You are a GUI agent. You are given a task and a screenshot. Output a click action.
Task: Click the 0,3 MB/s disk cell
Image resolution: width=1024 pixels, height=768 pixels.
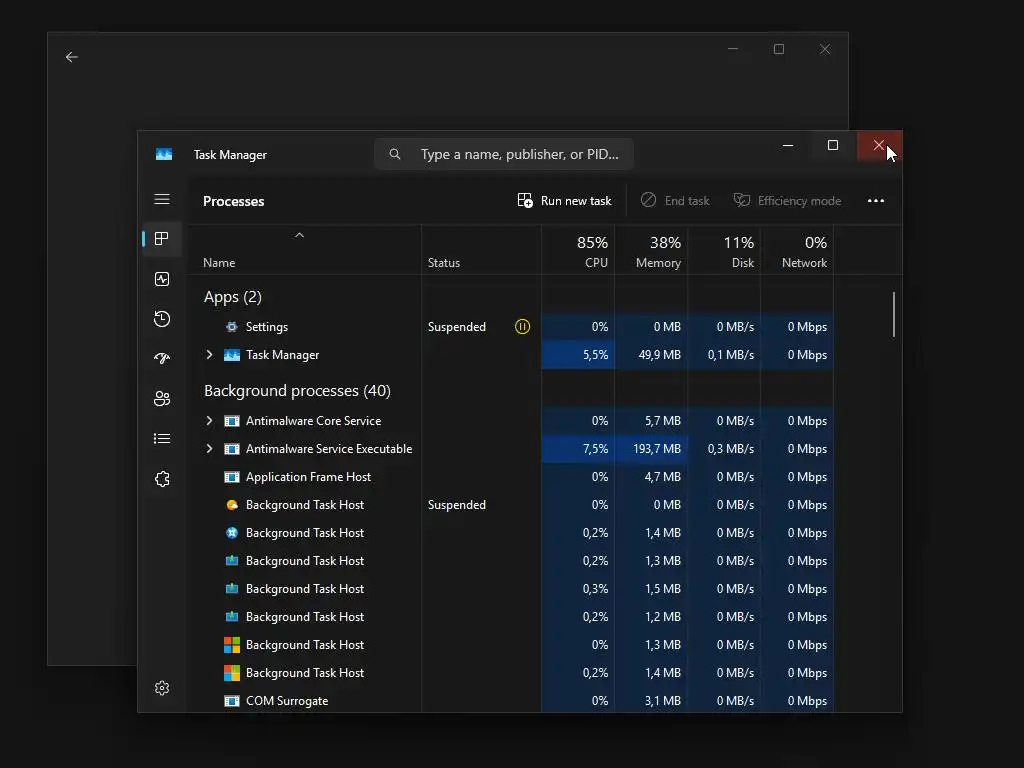pyautogui.click(x=724, y=449)
